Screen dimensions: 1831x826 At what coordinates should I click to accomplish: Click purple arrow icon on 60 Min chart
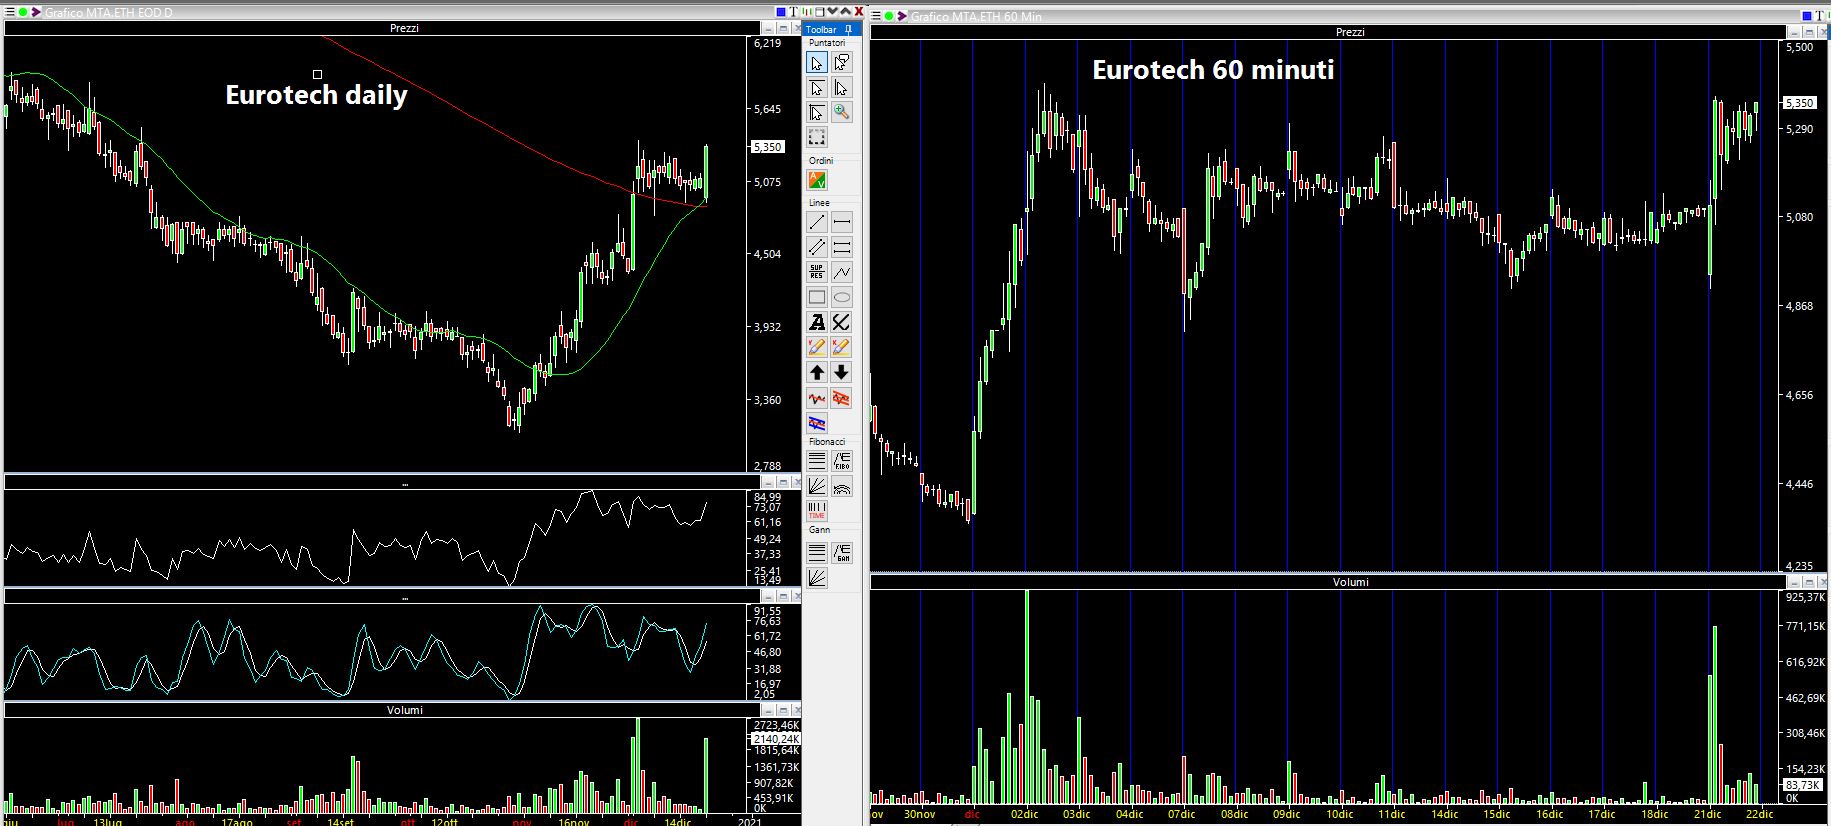(x=901, y=16)
